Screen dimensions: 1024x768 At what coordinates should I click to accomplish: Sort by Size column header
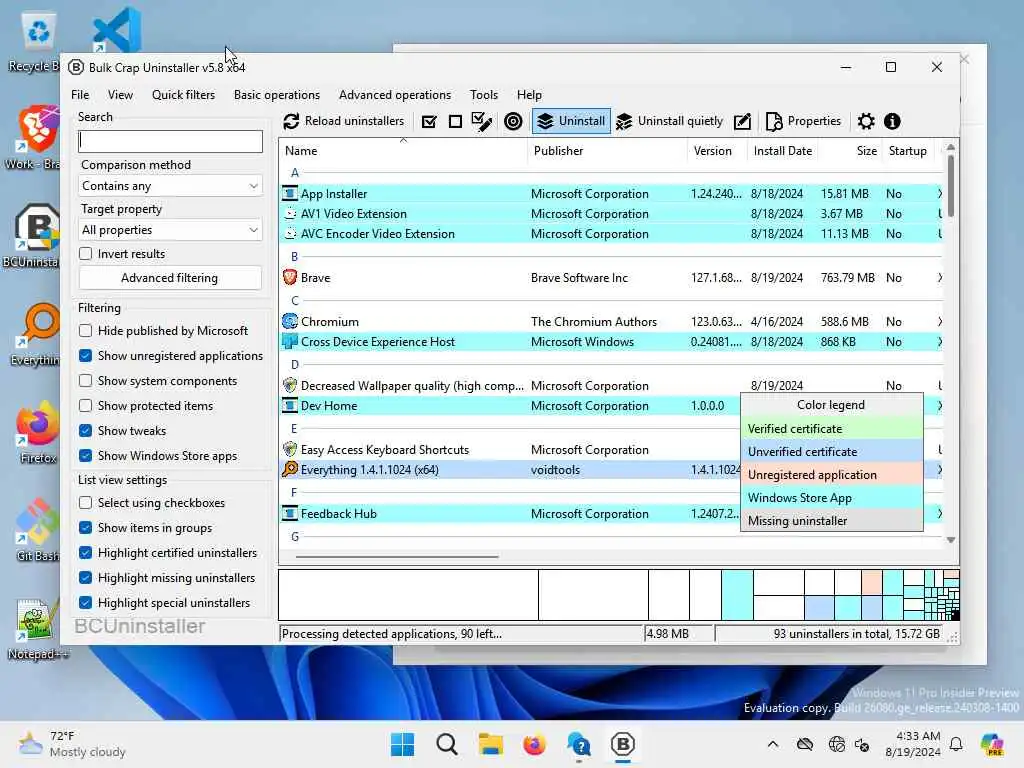850,151
